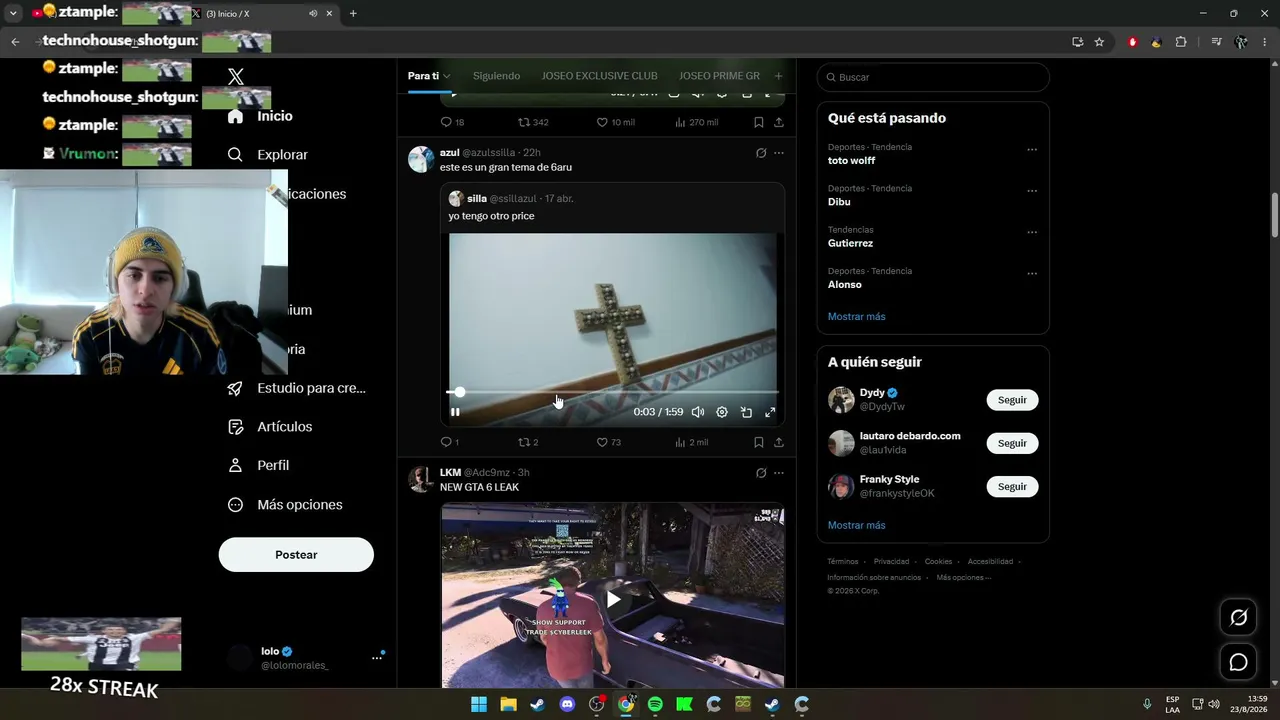
Task: Open the JOSEO EXCLUSIVE CLUB tab
Action: coord(599,76)
